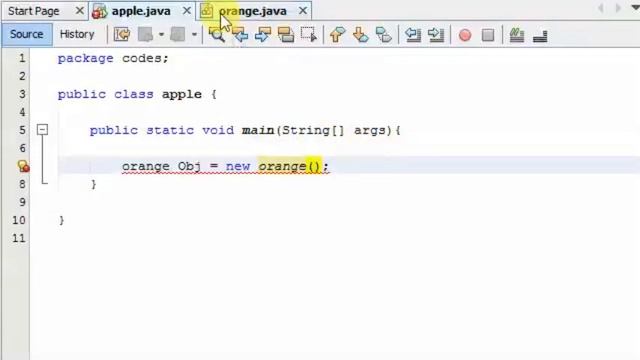Shift line left icon
This screenshot has width=640, height=360.
point(413,35)
